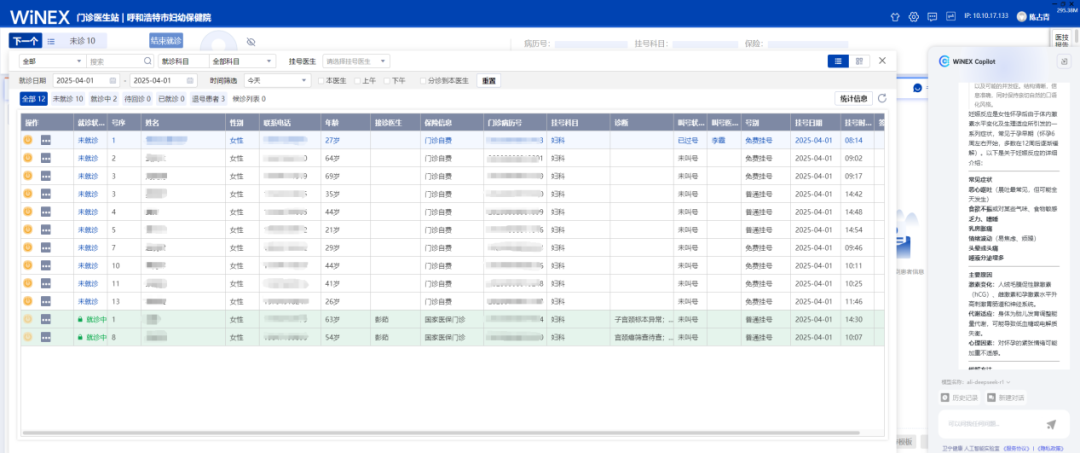Enable the 上午 checkbox
Image resolution: width=1080 pixels, height=453 pixels.
(x=358, y=80)
